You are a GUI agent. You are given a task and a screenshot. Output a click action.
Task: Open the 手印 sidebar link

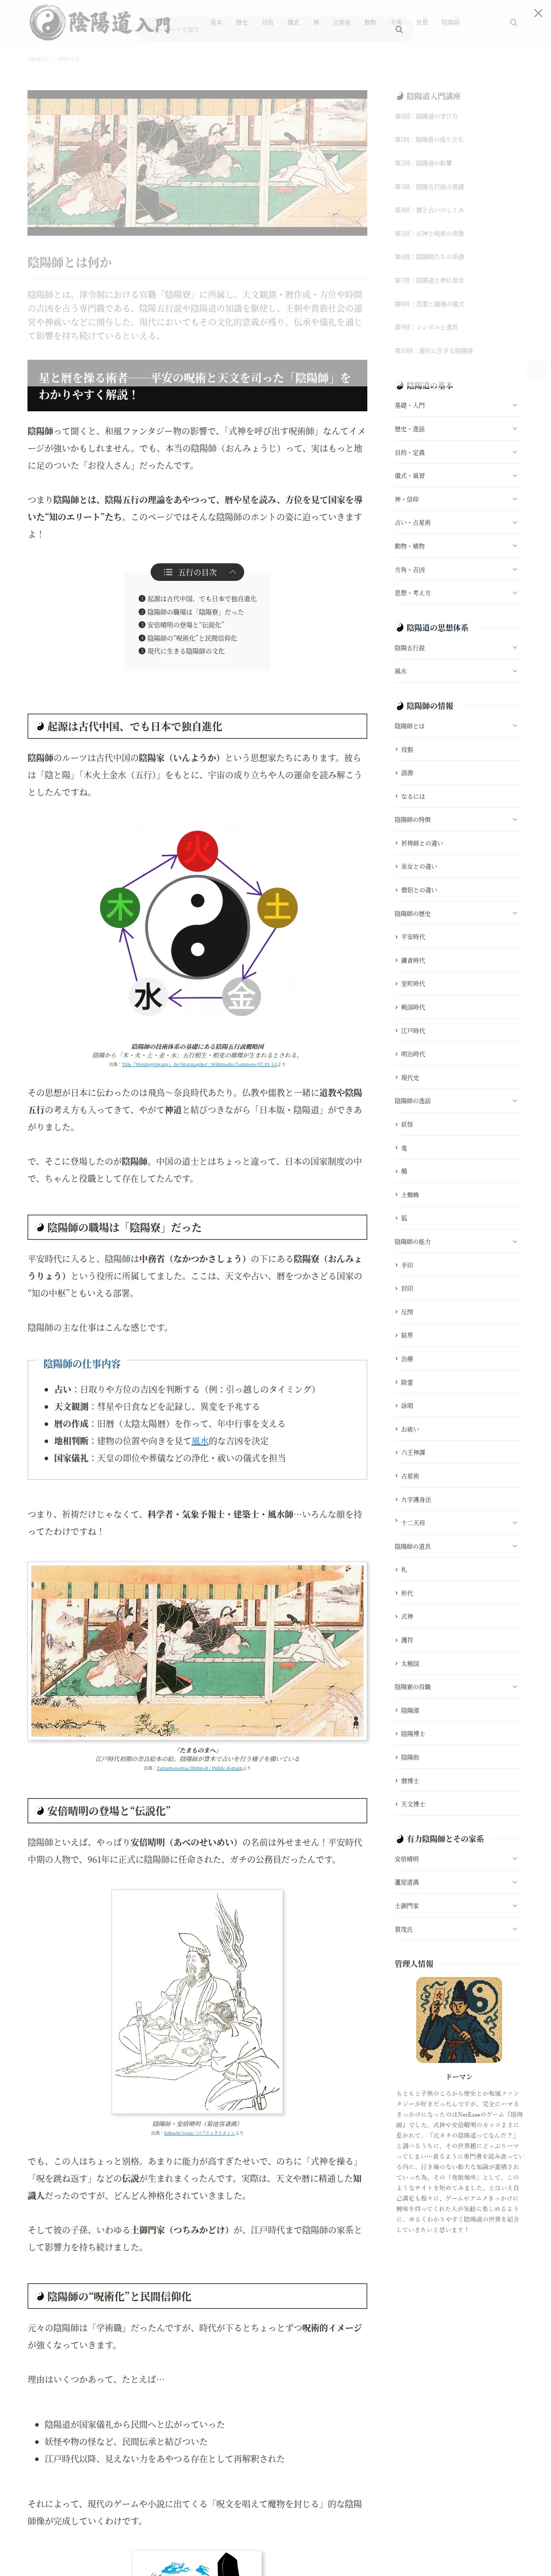pos(407,1265)
